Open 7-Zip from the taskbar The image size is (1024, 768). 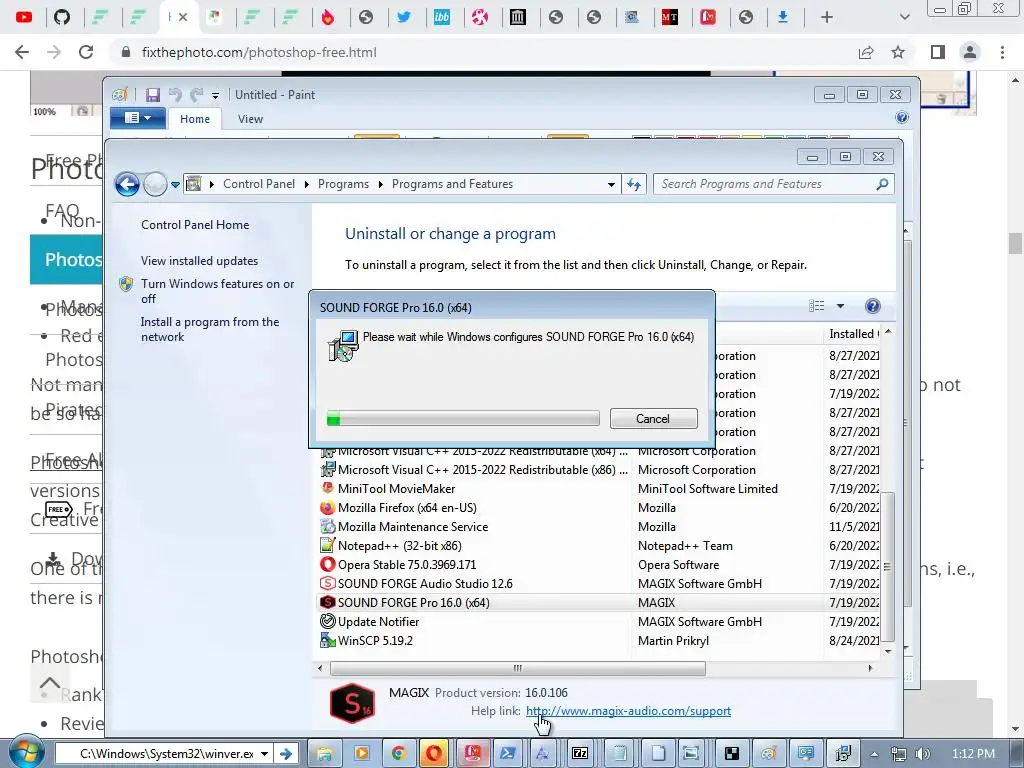click(x=580, y=754)
